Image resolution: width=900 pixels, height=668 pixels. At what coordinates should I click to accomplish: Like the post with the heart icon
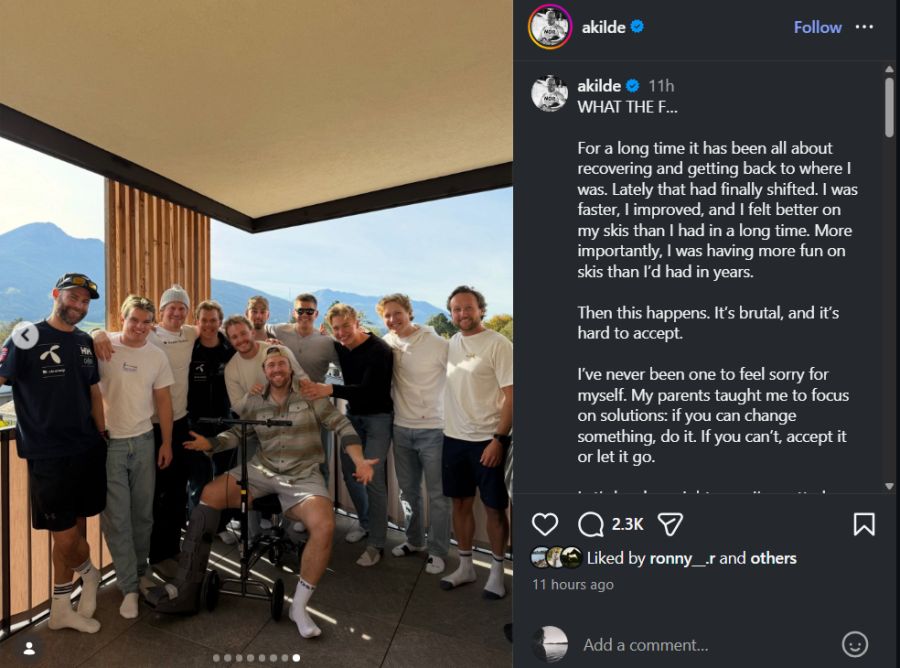(x=545, y=524)
